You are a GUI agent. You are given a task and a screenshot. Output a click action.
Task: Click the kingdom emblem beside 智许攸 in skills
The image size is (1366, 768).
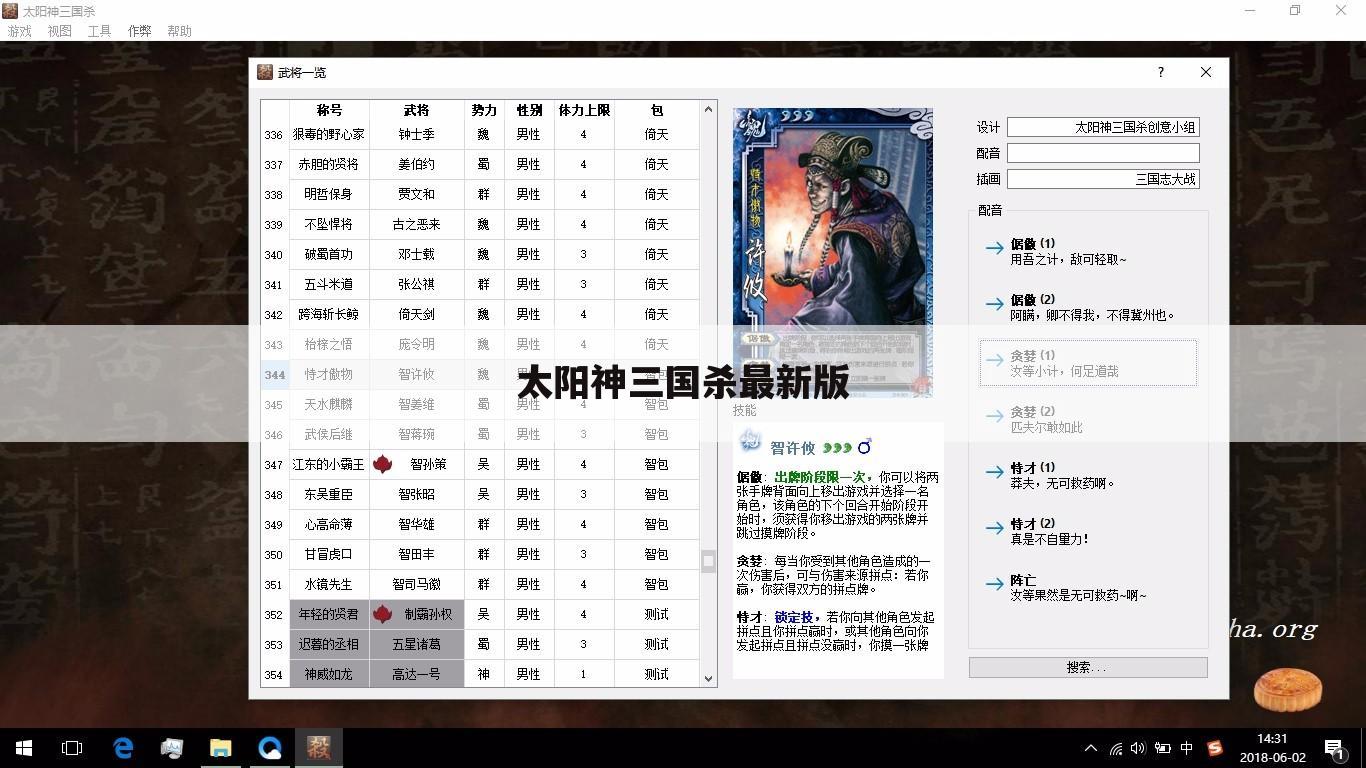pos(751,442)
